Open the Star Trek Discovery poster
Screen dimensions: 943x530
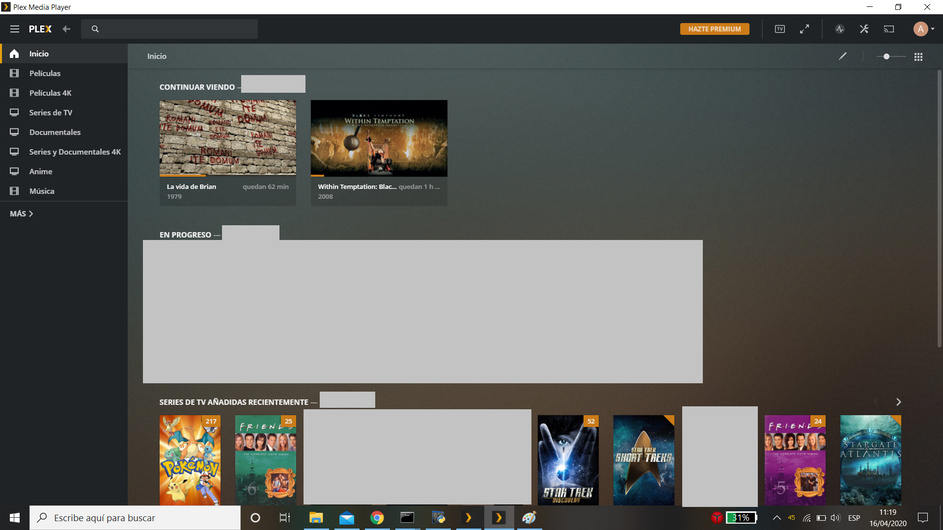point(568,460)
